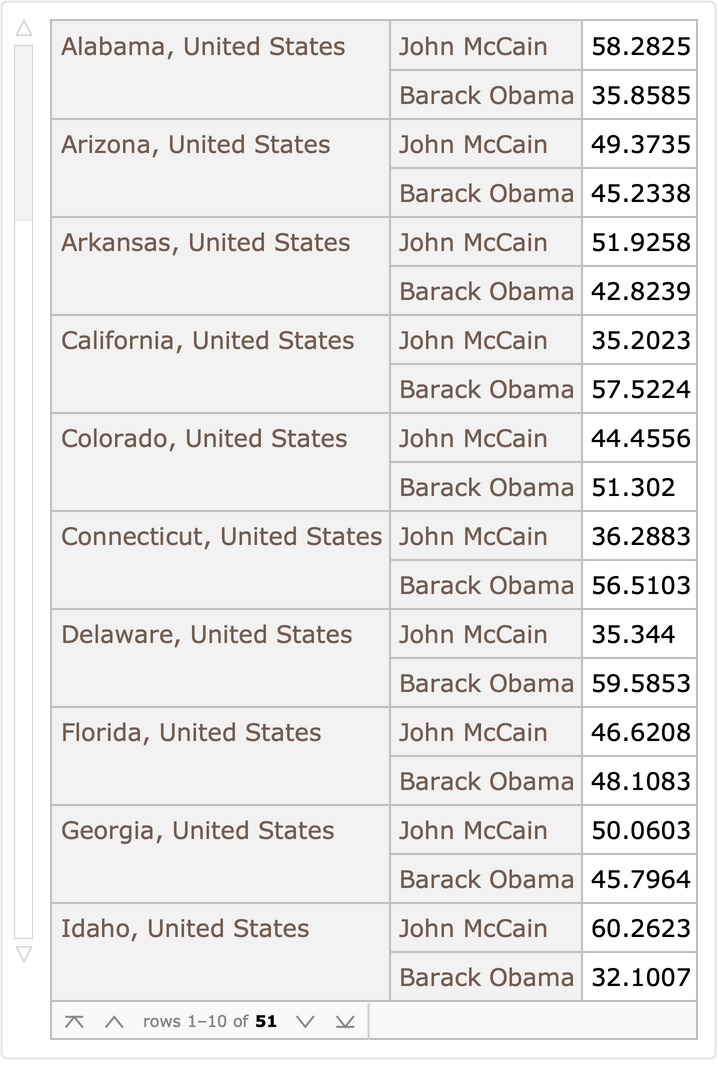Click Barack Obama under Colorado
718x1092 pixels.
[486, 488]
